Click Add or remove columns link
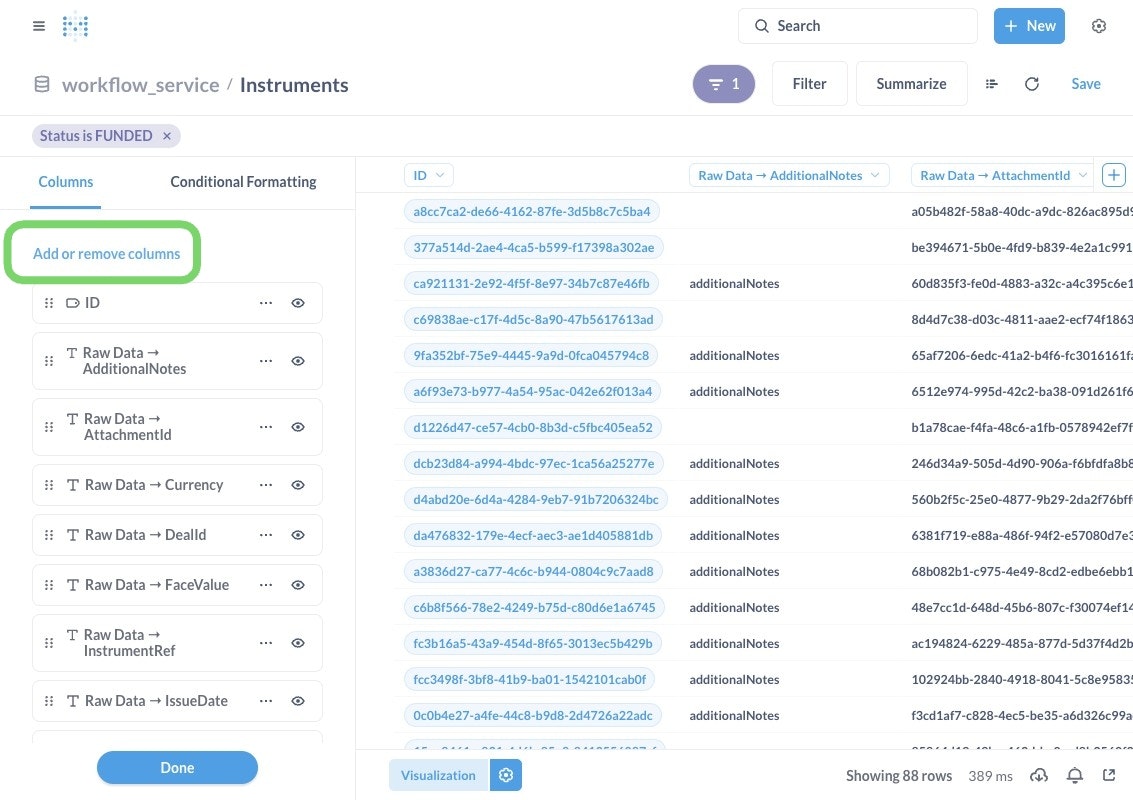This screenshot has width=1133, height=800. point(107,254)
